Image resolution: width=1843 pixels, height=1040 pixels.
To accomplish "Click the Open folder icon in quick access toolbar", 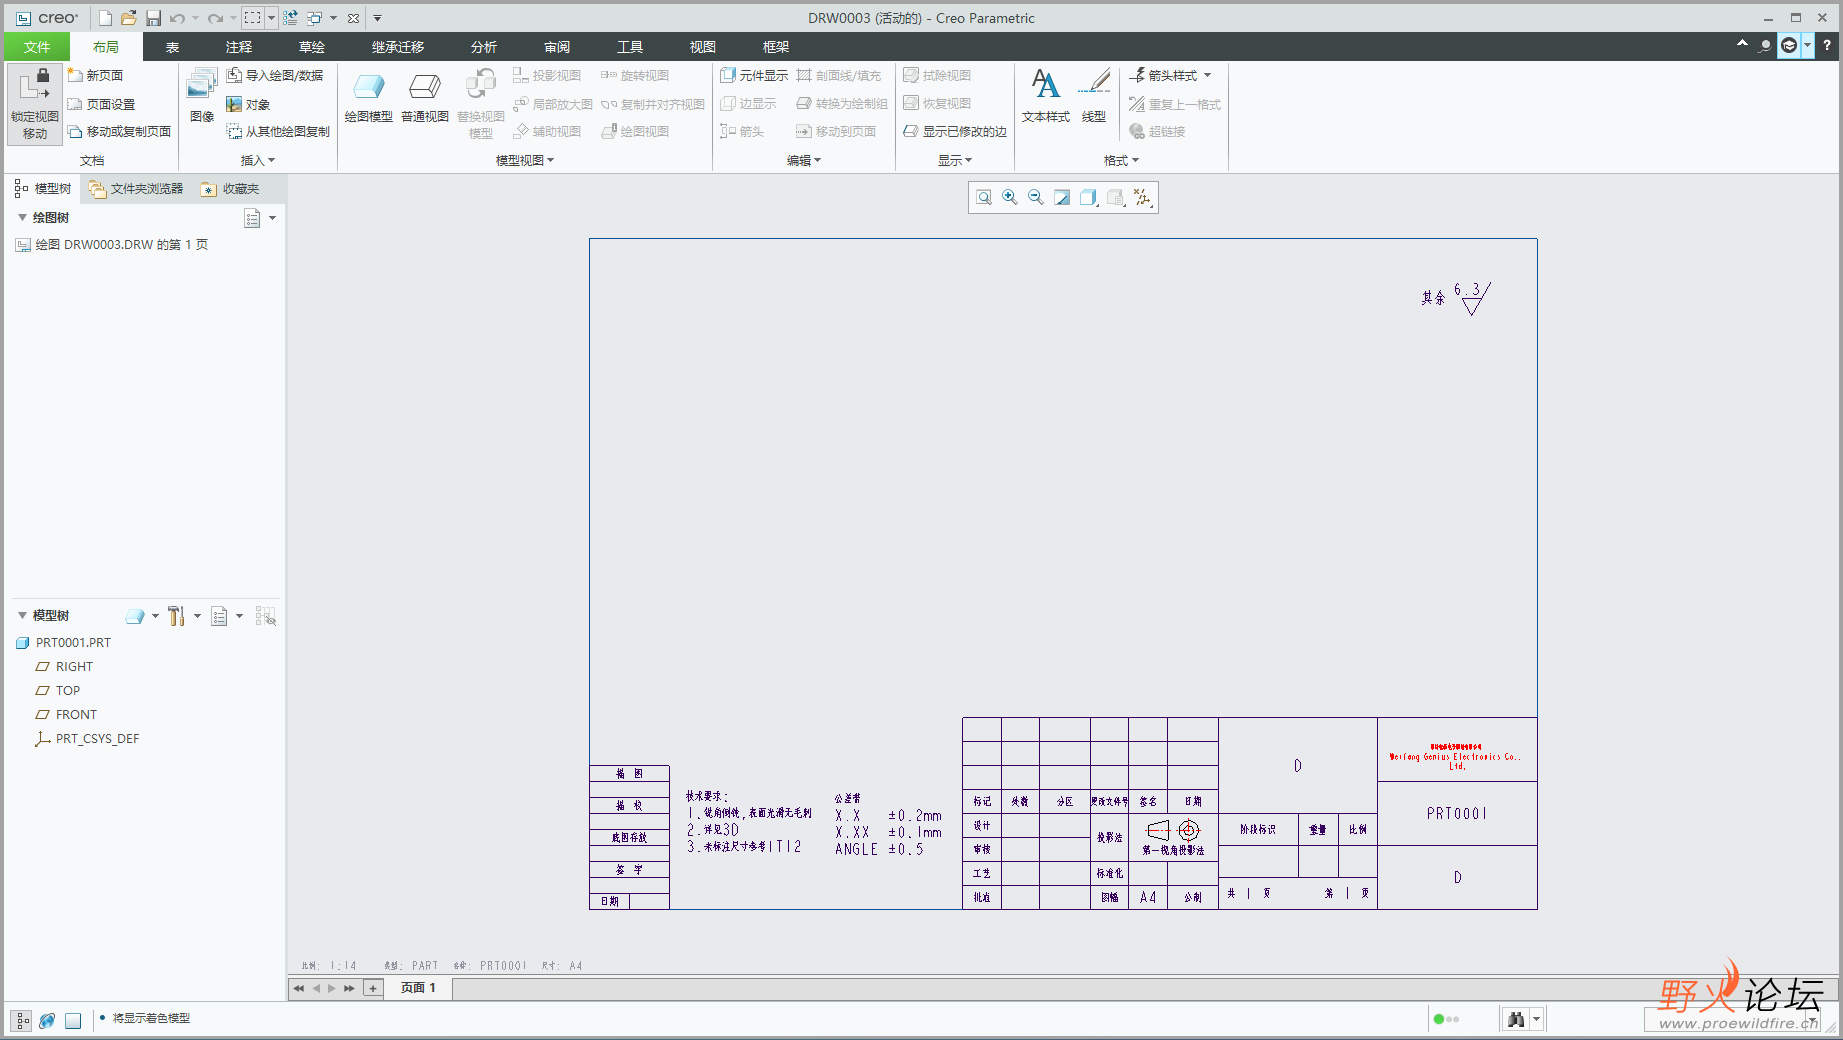I will [x=129, y=18].
